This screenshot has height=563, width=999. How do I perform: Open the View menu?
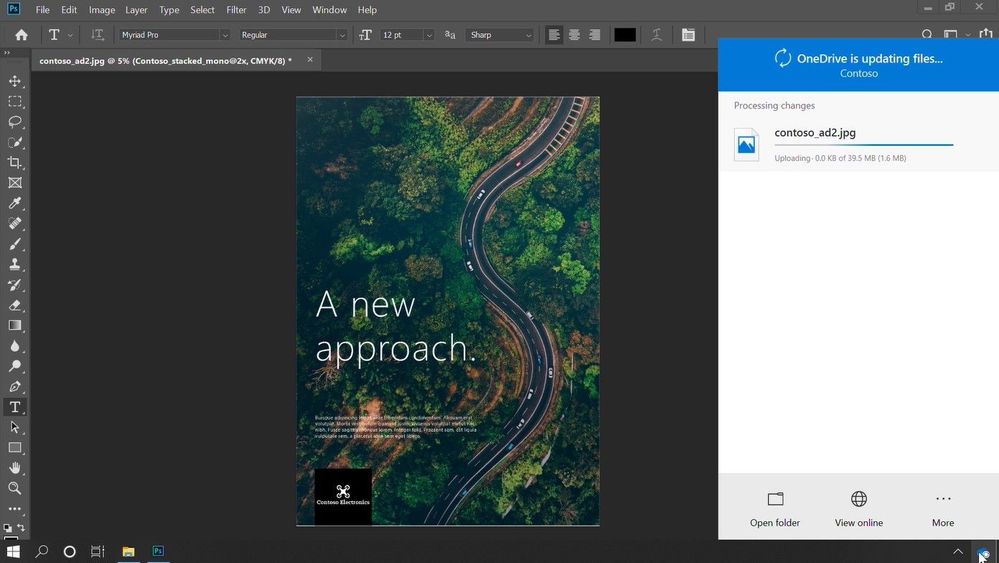pos(291,10)
